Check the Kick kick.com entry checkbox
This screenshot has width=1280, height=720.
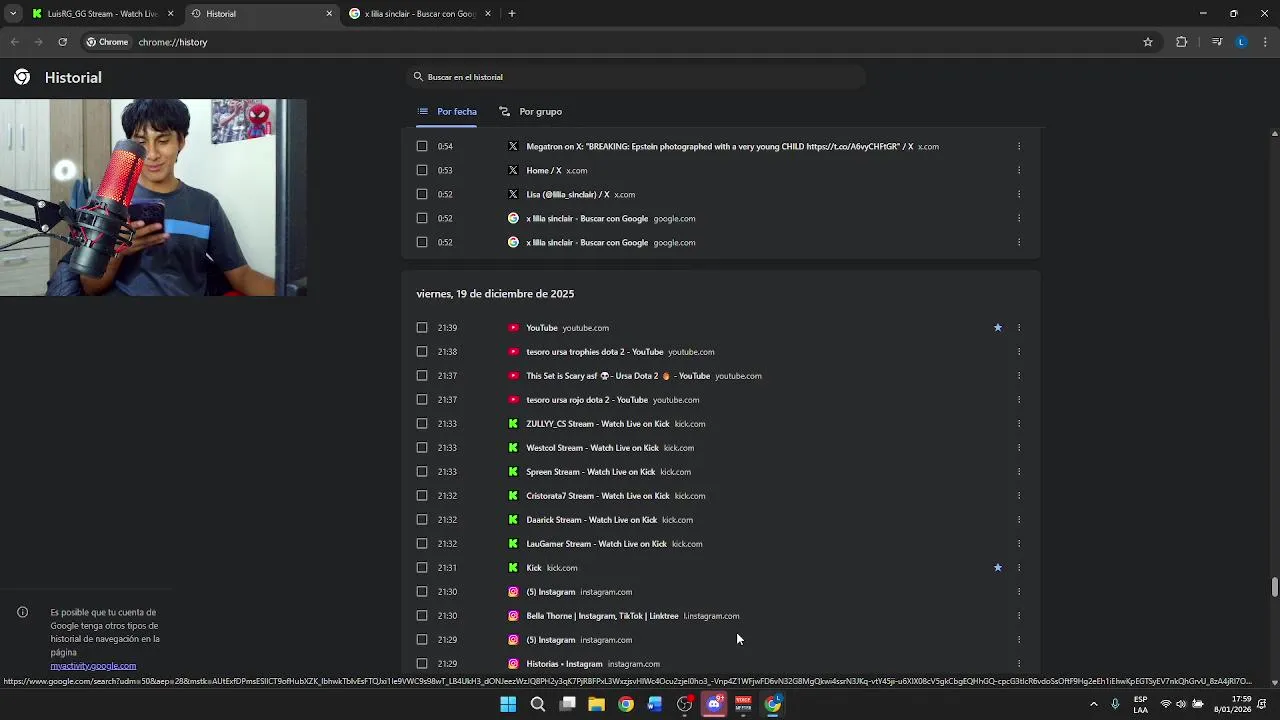(x=422, y=567)
